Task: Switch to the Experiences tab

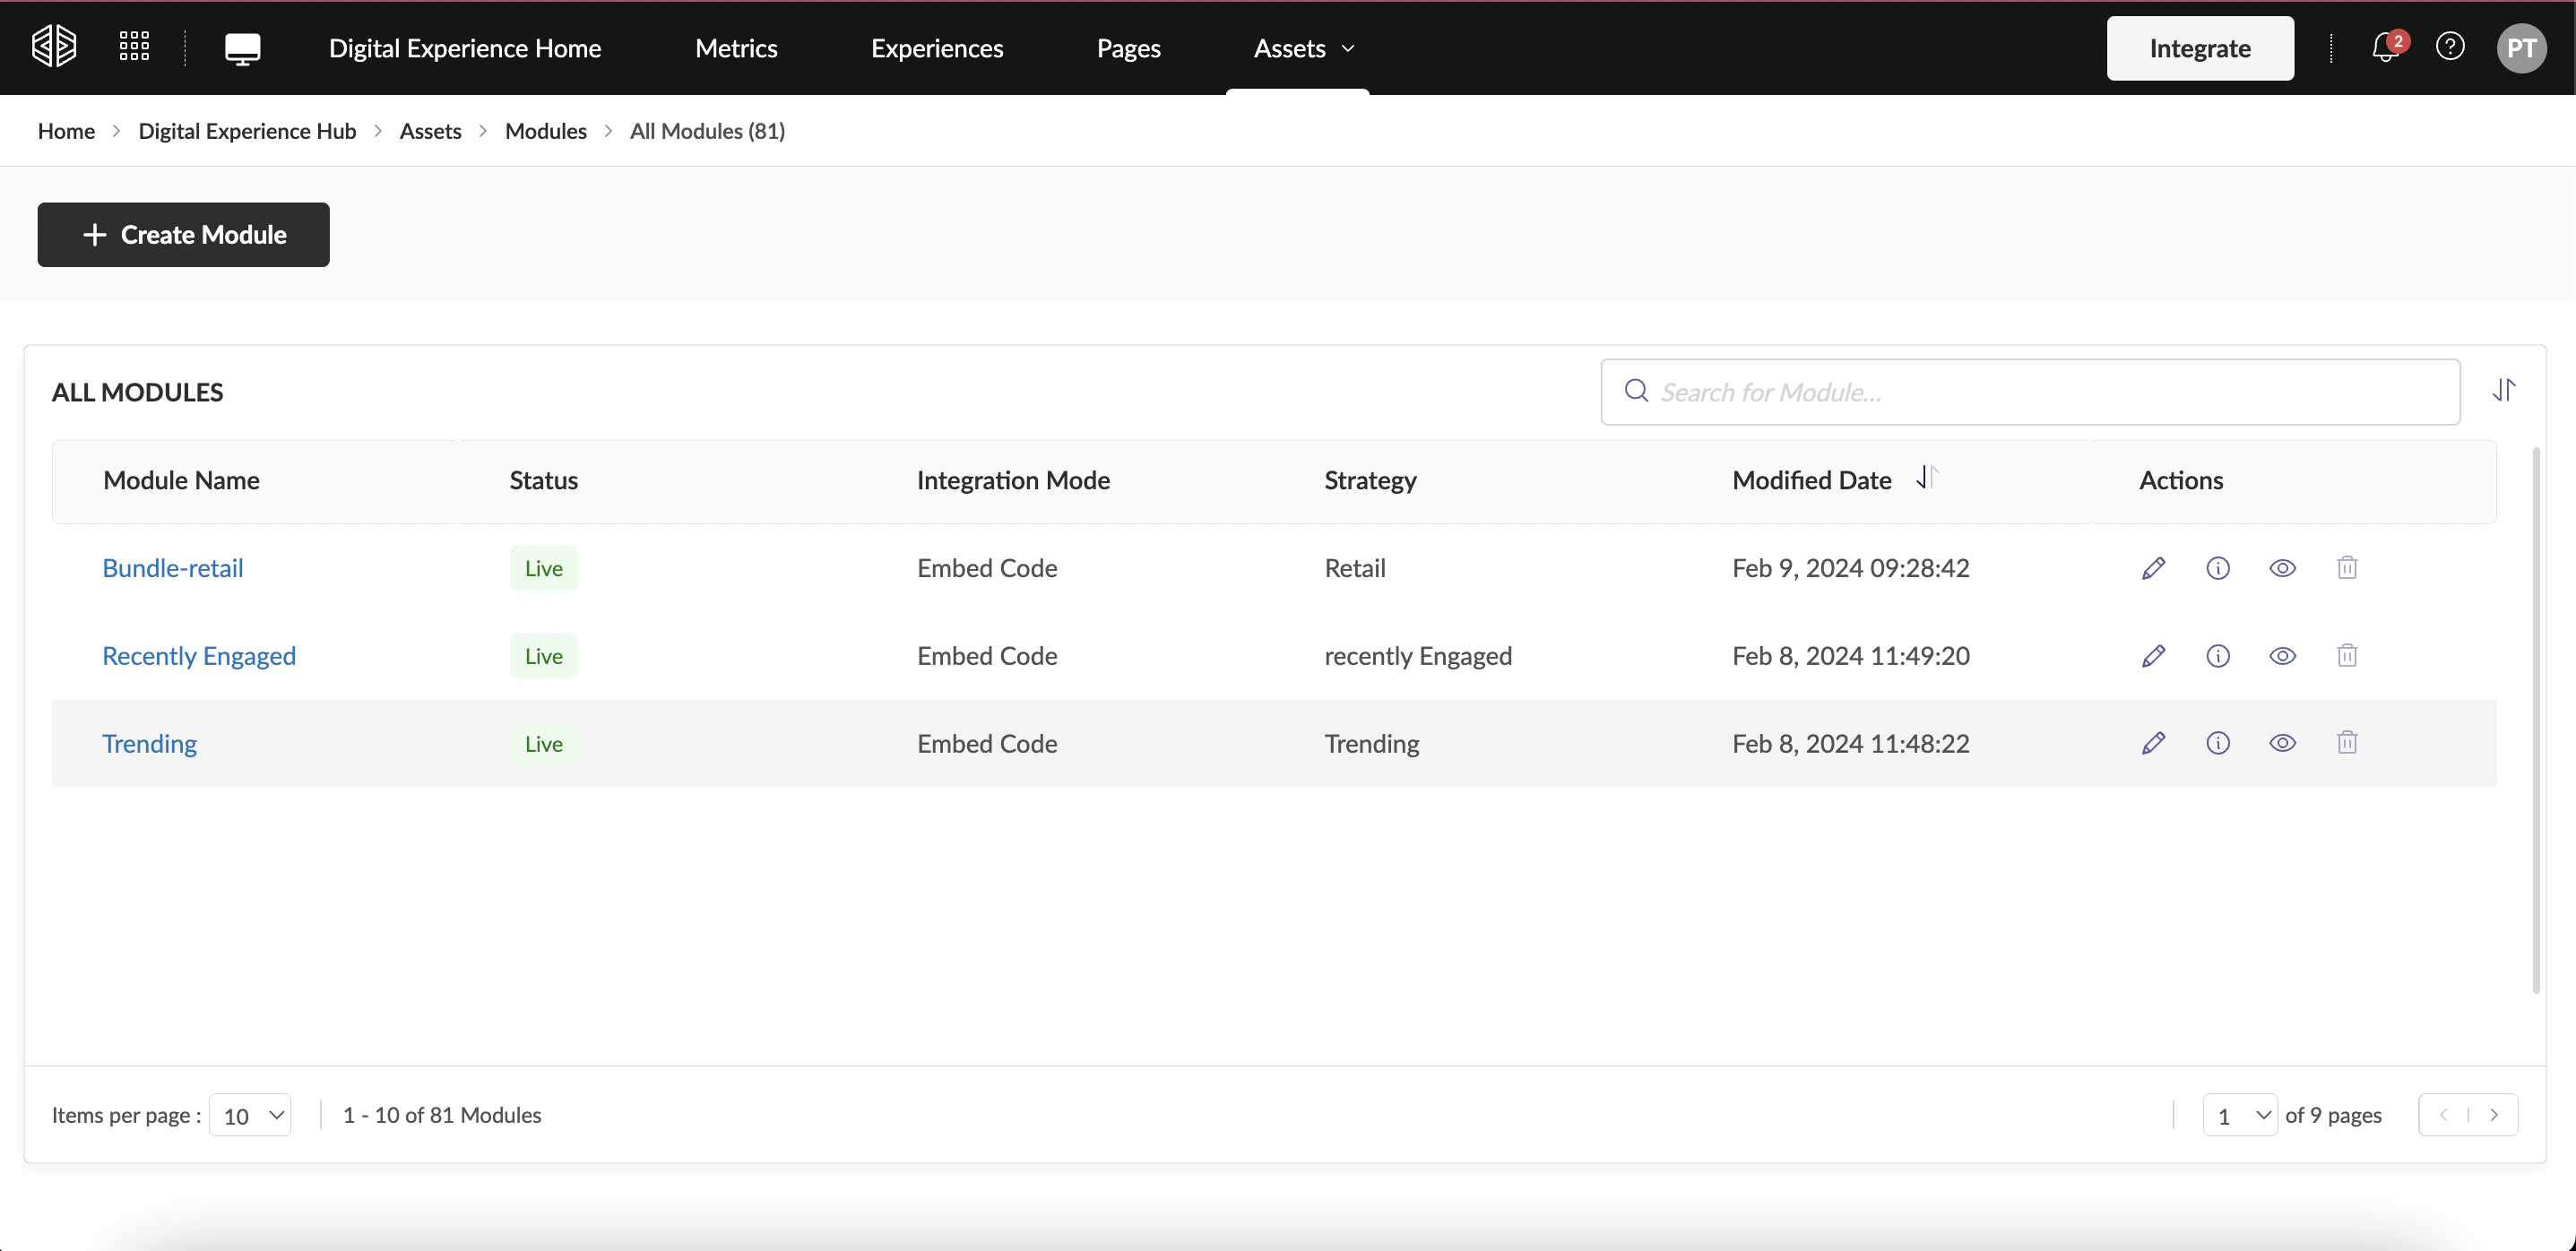Action: (936, 48)
